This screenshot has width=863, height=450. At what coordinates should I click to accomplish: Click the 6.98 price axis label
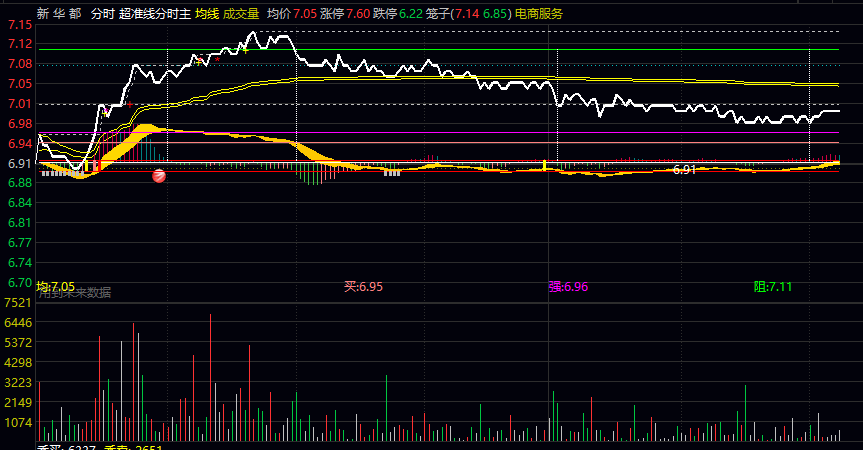point(20,123)
